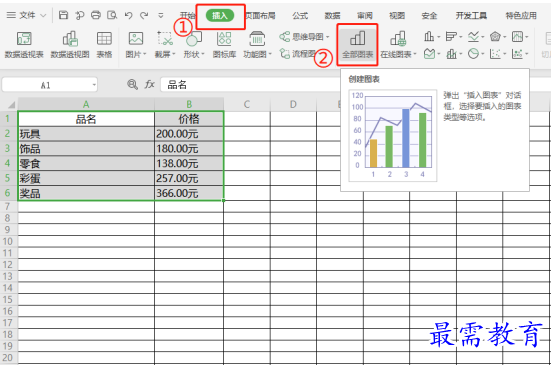Insert a bubble chart from ribbon
The width and height of the screenshot is (551, 366).
tap(517, 54)
